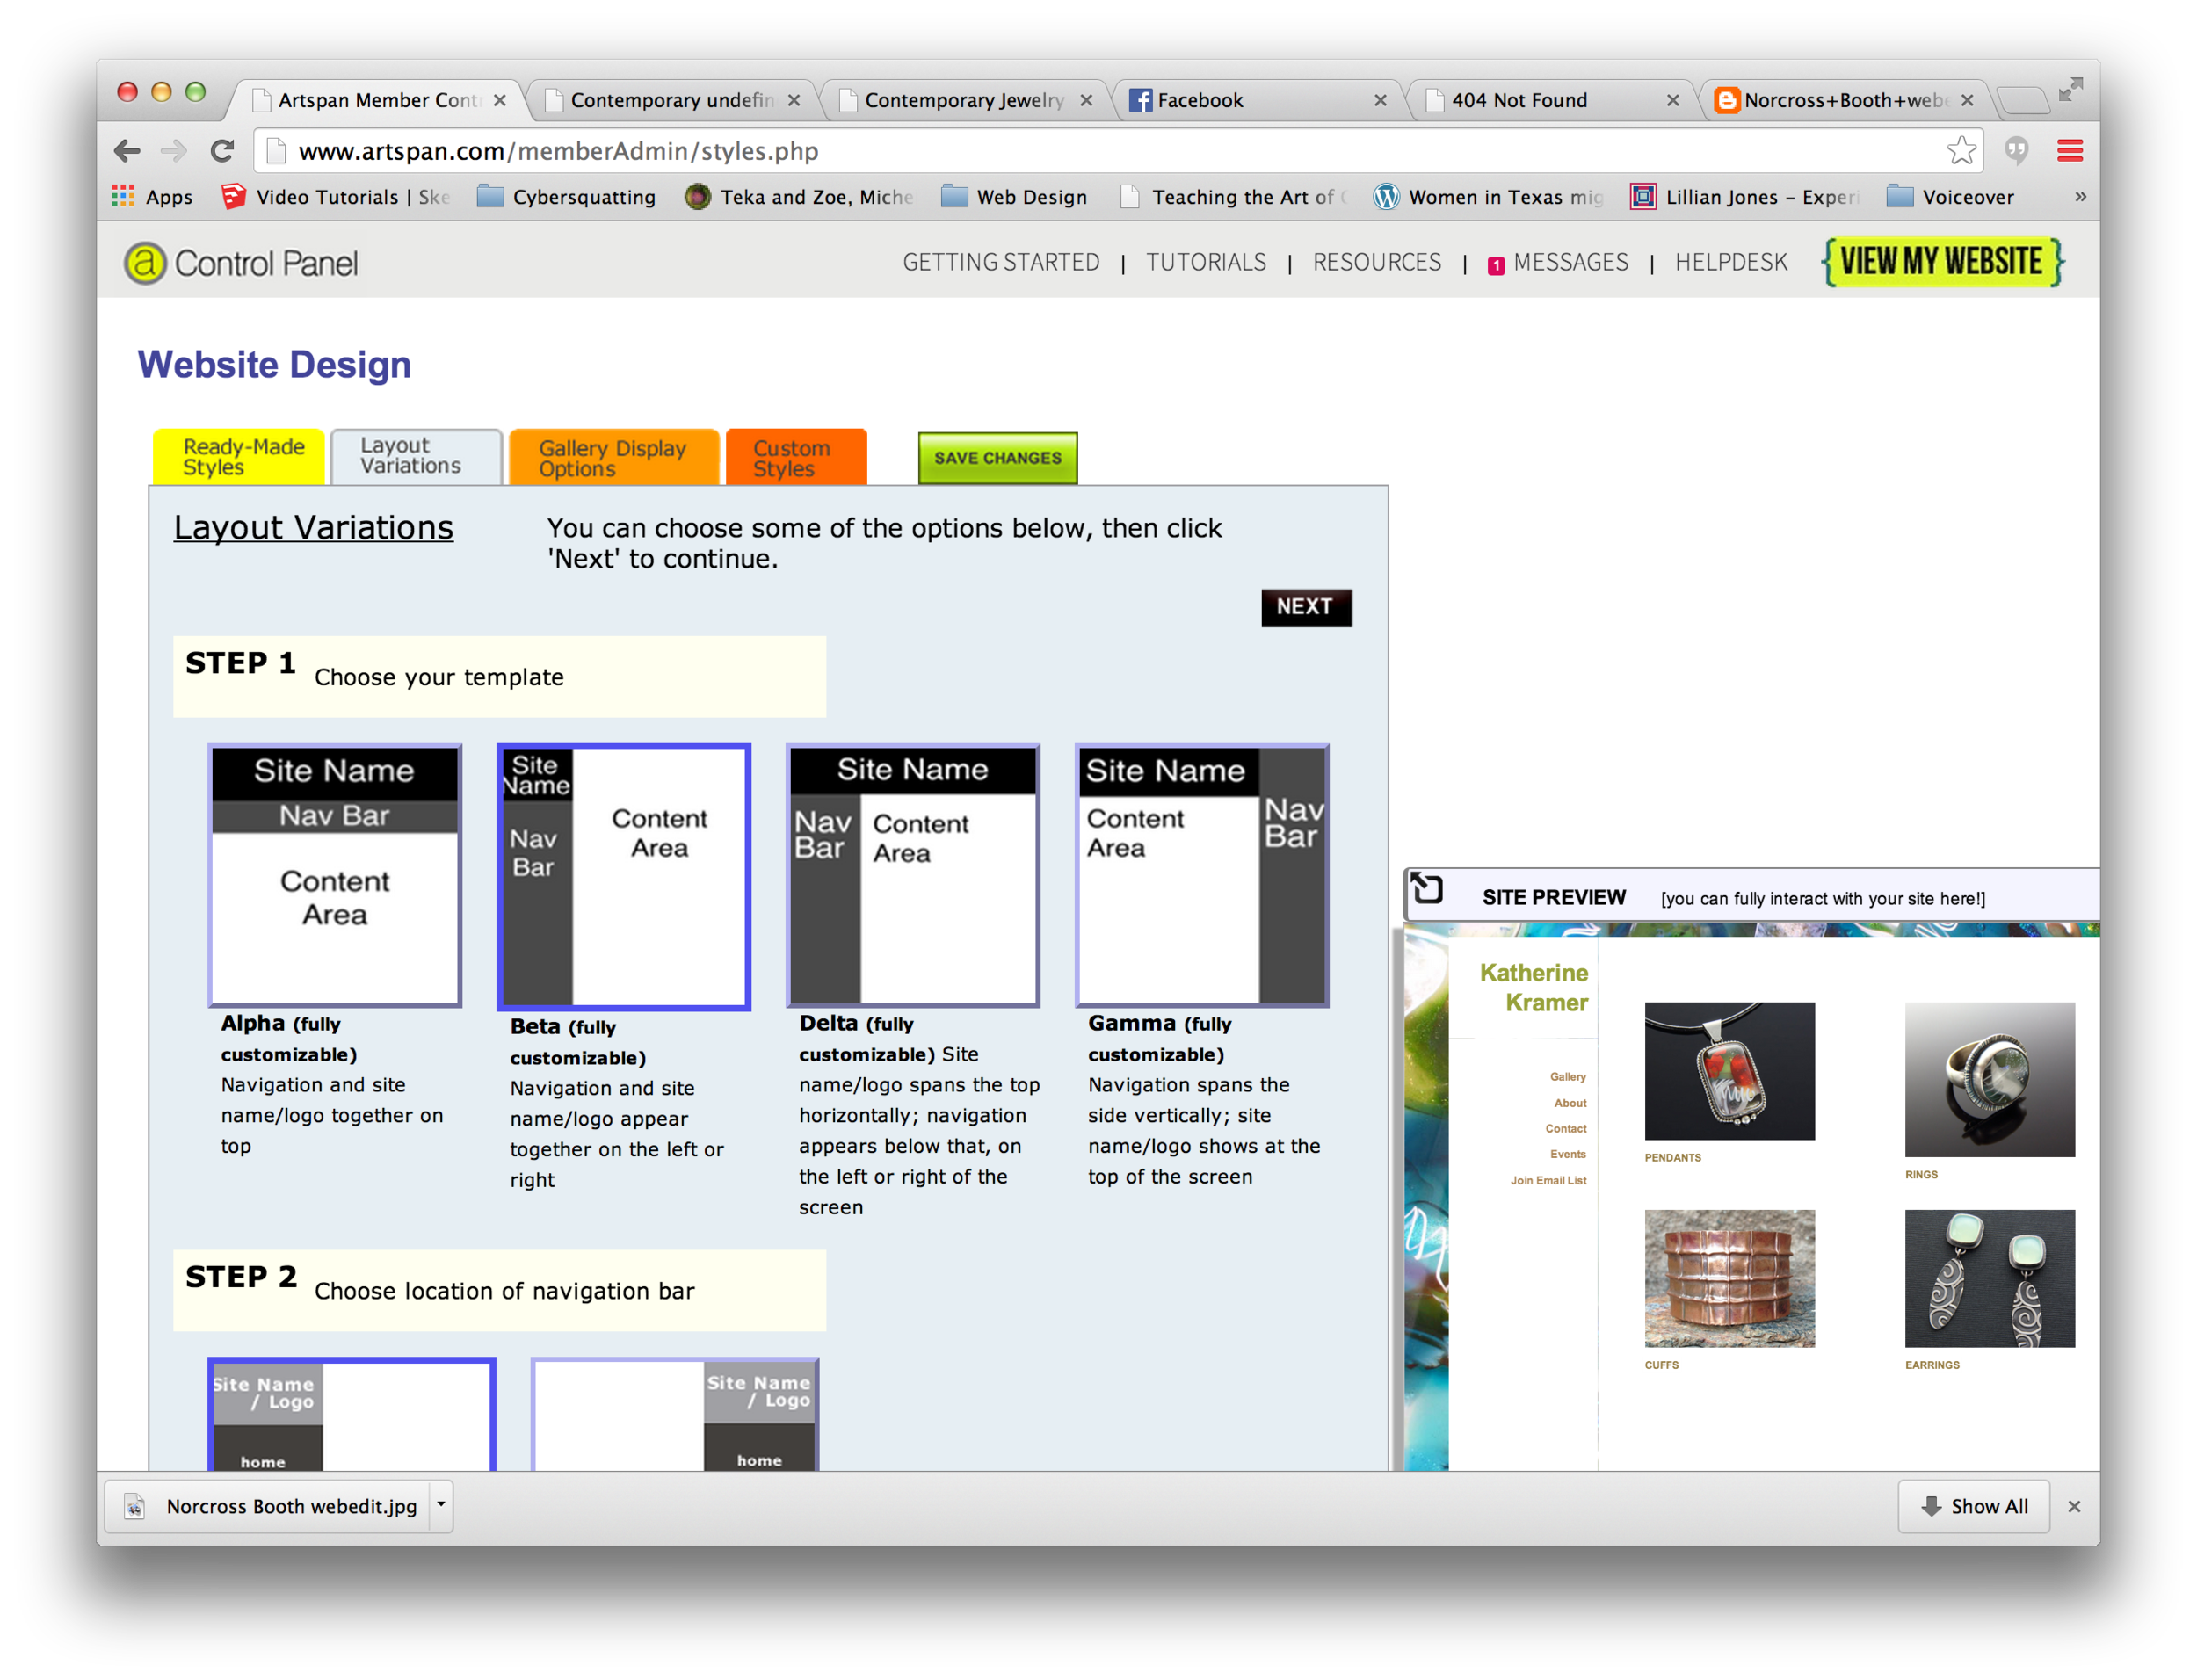Click the black NEXT button
This screenshot has width=2197, height=1680.
pos(1305,607)
